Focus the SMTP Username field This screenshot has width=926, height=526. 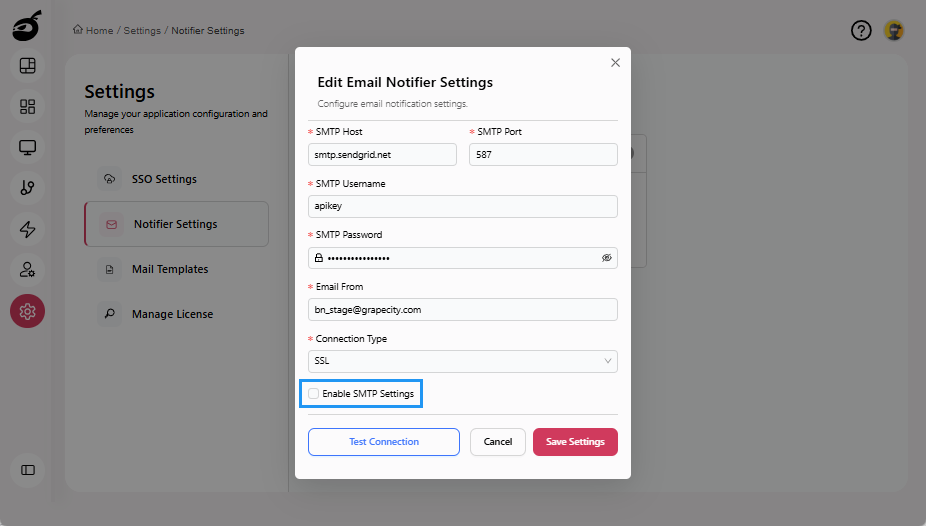click(x=463, y=206)
